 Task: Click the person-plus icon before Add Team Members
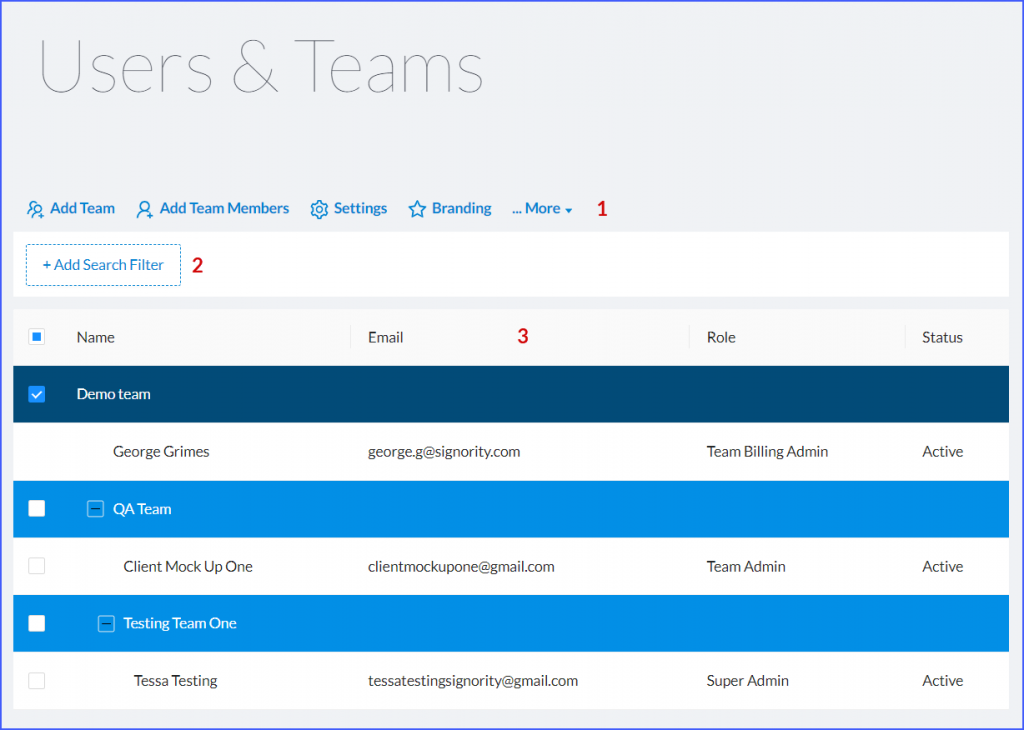pos(144,209)
